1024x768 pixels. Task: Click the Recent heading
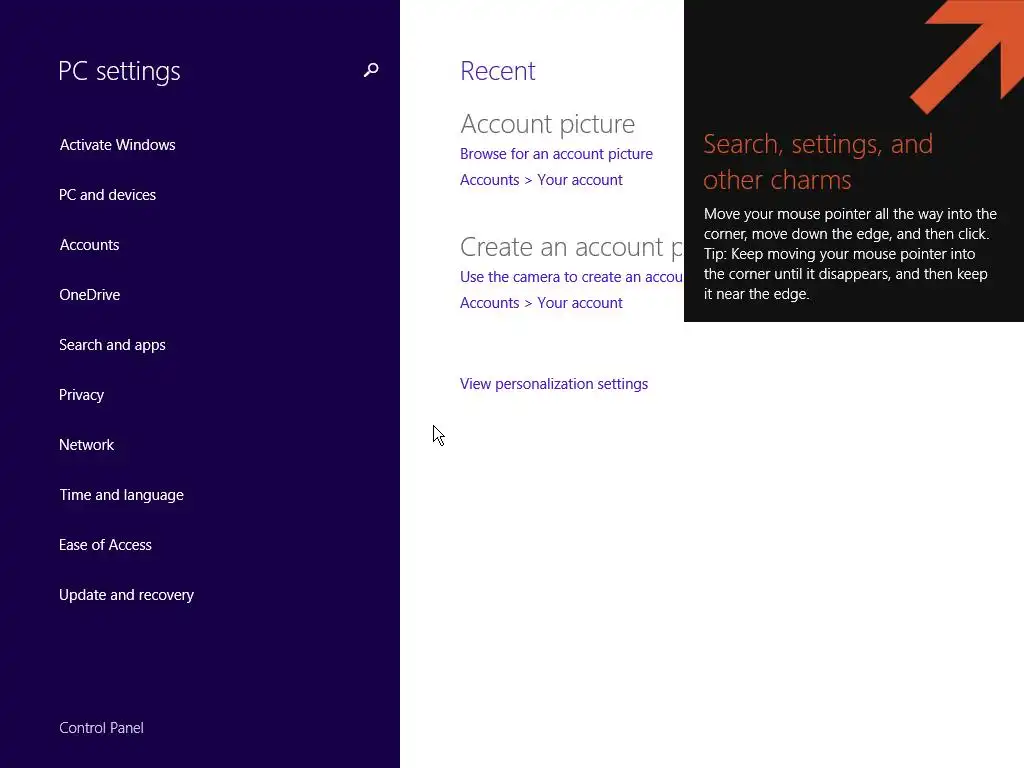[498, 71]
